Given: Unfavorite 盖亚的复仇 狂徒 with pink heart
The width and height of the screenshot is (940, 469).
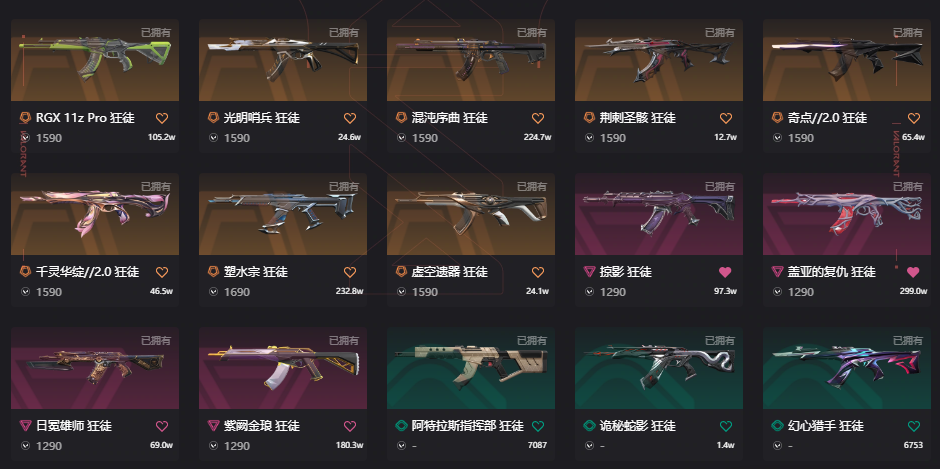Looking at the screenshot, I should coord(913,272).
